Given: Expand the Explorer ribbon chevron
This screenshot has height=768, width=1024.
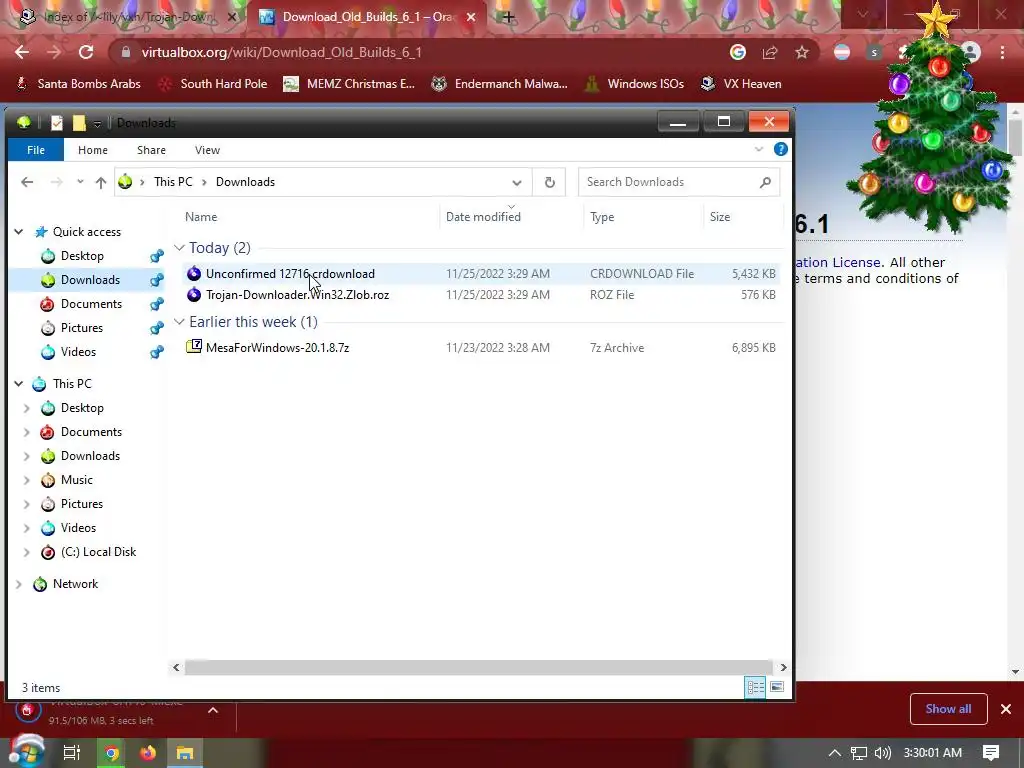Looking at the screenshot, I should [759, 150].
